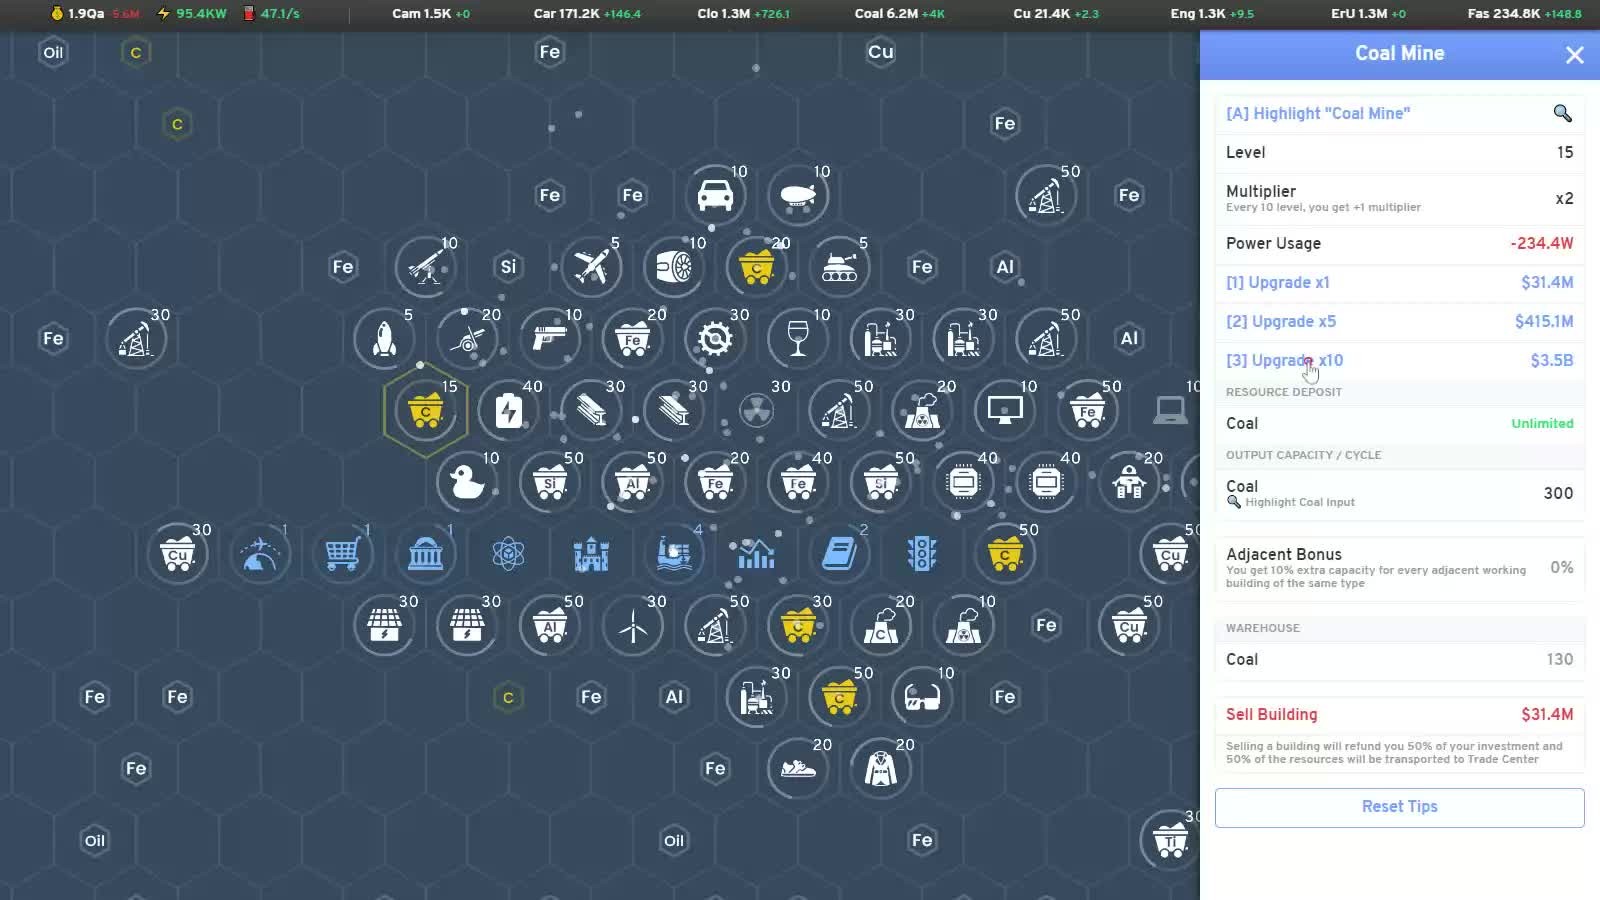Image resolution: width=1600 pixels, height=900 pixels.
Task: Select the airplane factory on the map
Action: (591, 267)
